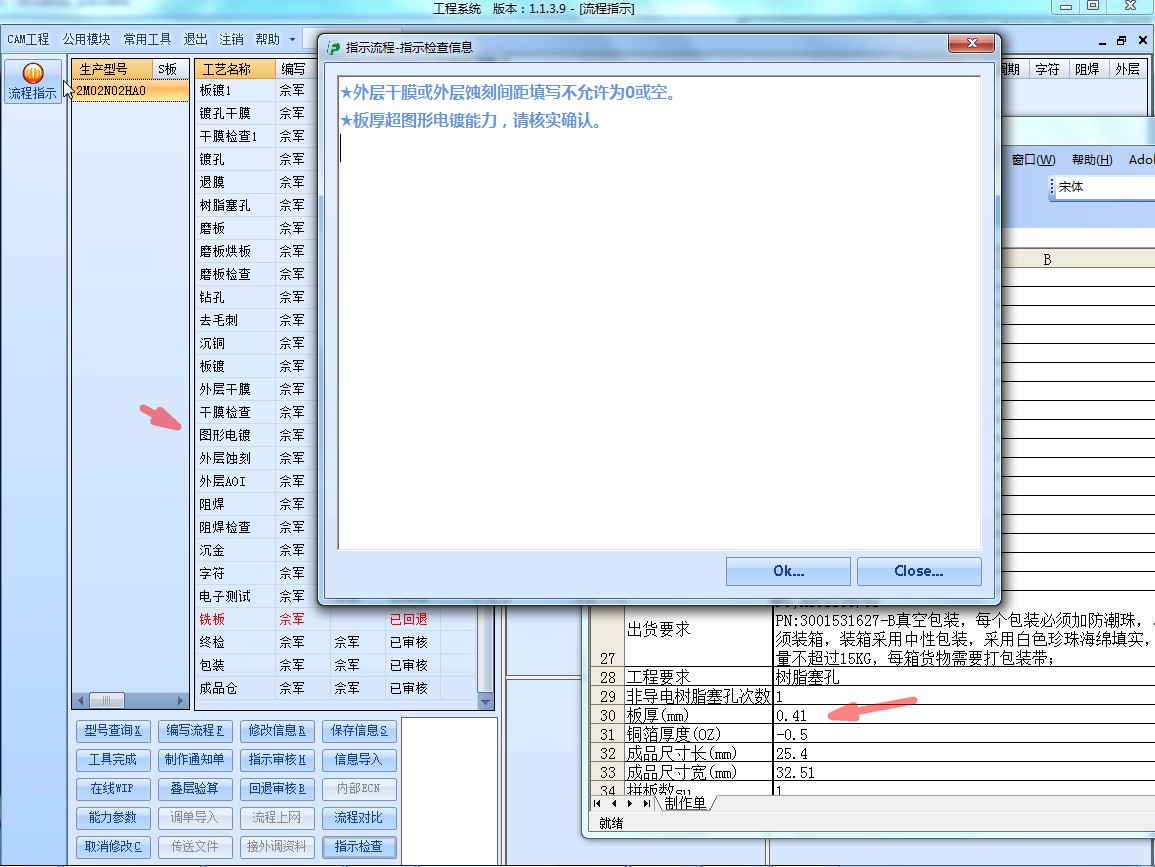The width and height of the screenshot is (1155, 867).
Task: Select the 成品仓 process row
Action: click(335, 688)
